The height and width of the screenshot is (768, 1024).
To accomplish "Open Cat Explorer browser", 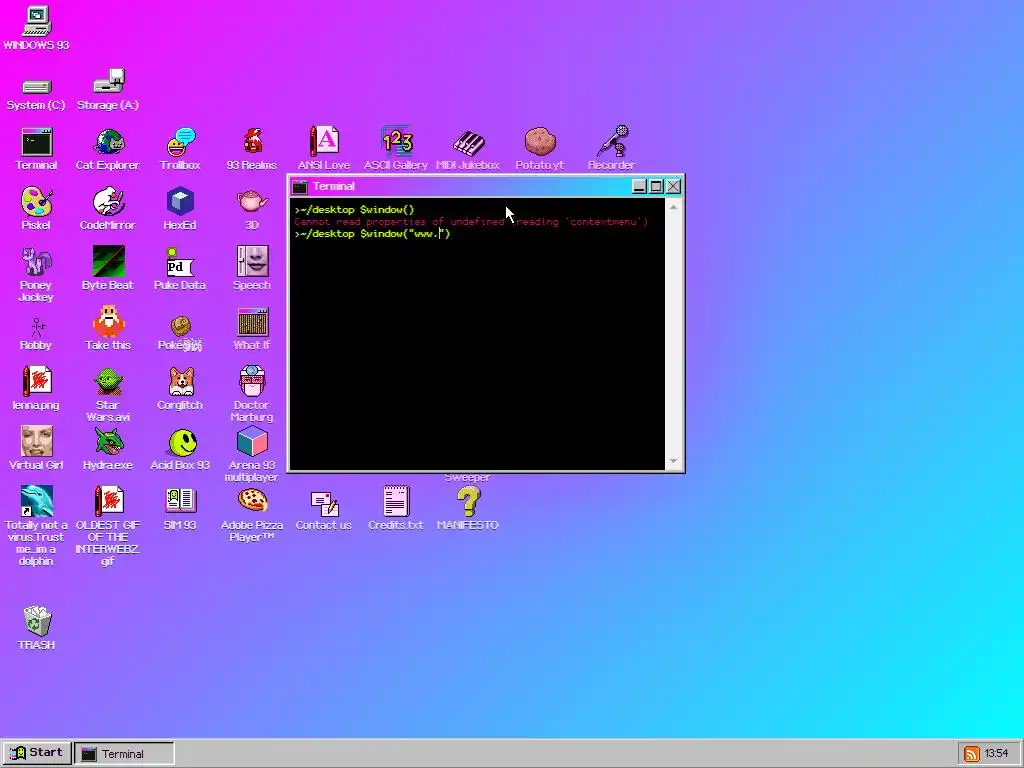I will [x=108, y=150].
